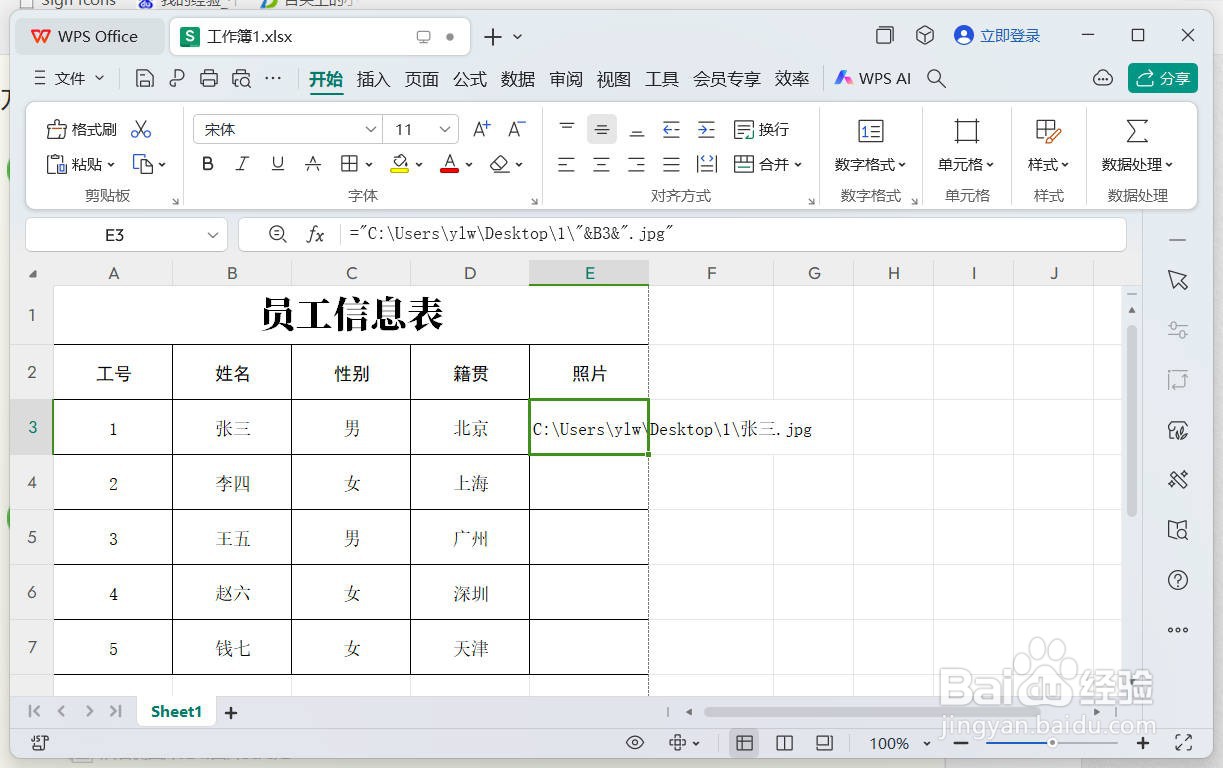This screenshot has height=768, width=1223.
Task: Toggle middle vertical alignment
Action: pyautogui.click(x=601, y=129)
